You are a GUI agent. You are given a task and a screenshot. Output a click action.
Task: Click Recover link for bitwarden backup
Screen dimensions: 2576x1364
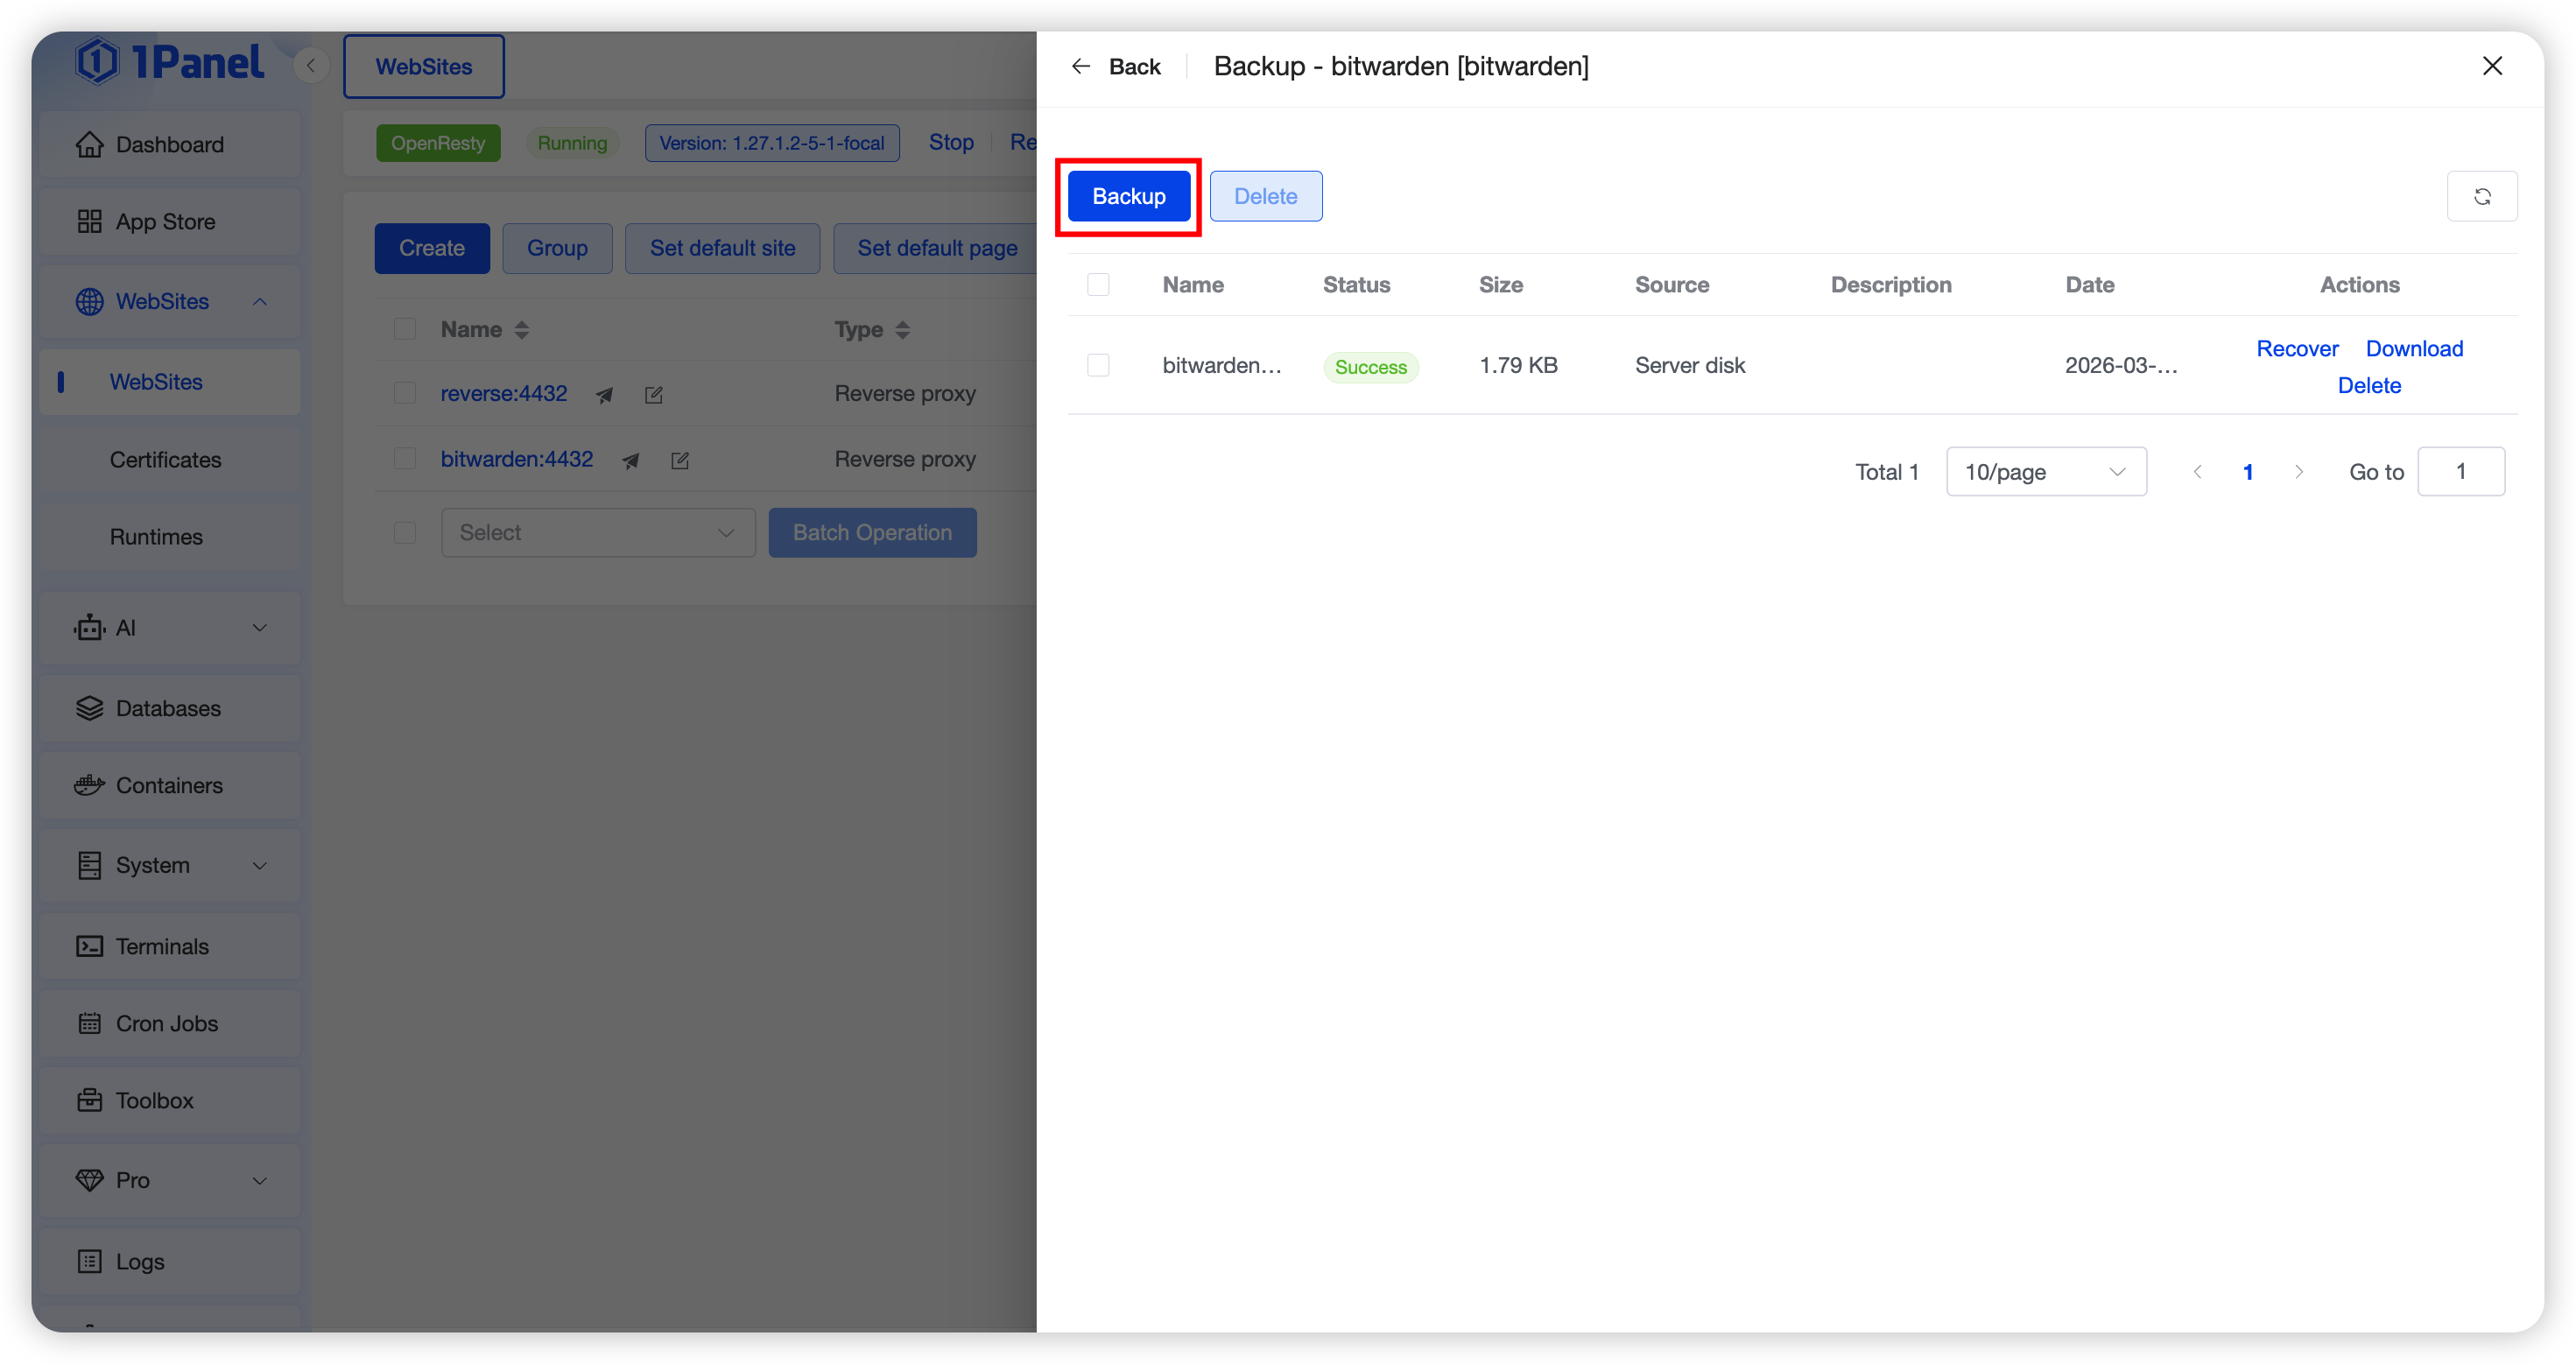2296,349
